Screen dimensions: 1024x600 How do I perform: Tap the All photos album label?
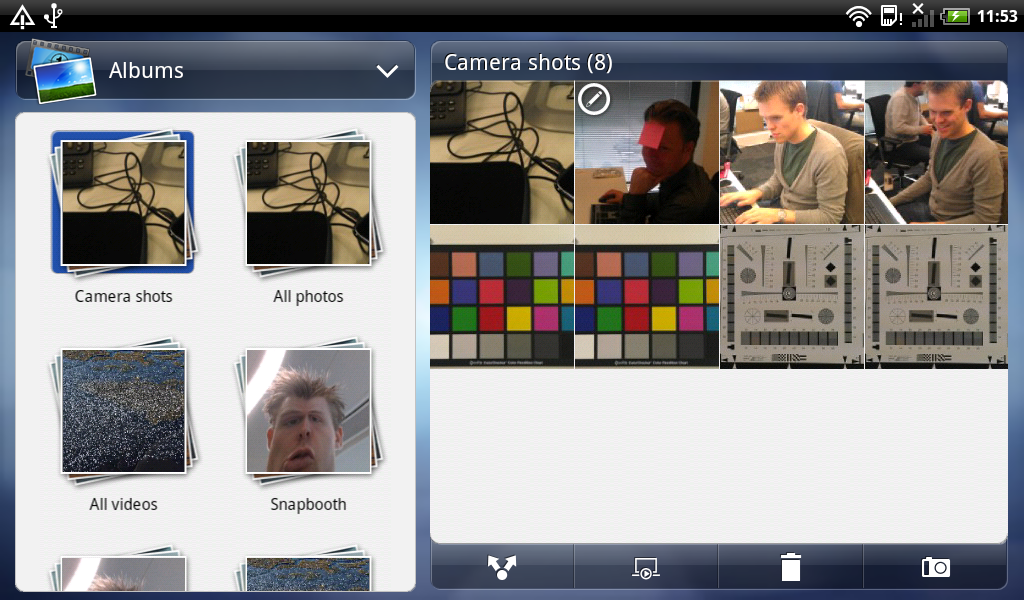pos(308,296)
